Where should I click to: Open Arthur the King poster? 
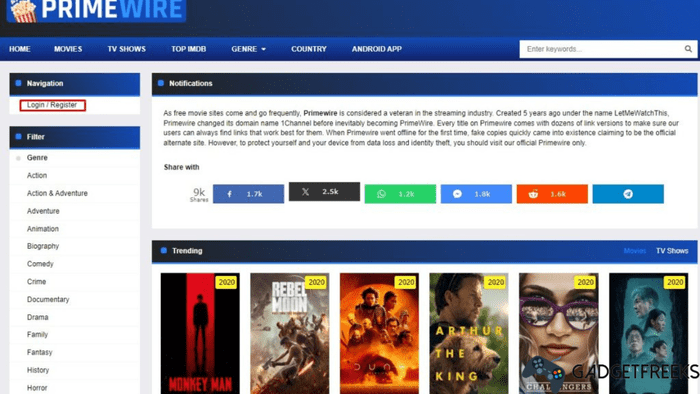[x=469, y=333]
